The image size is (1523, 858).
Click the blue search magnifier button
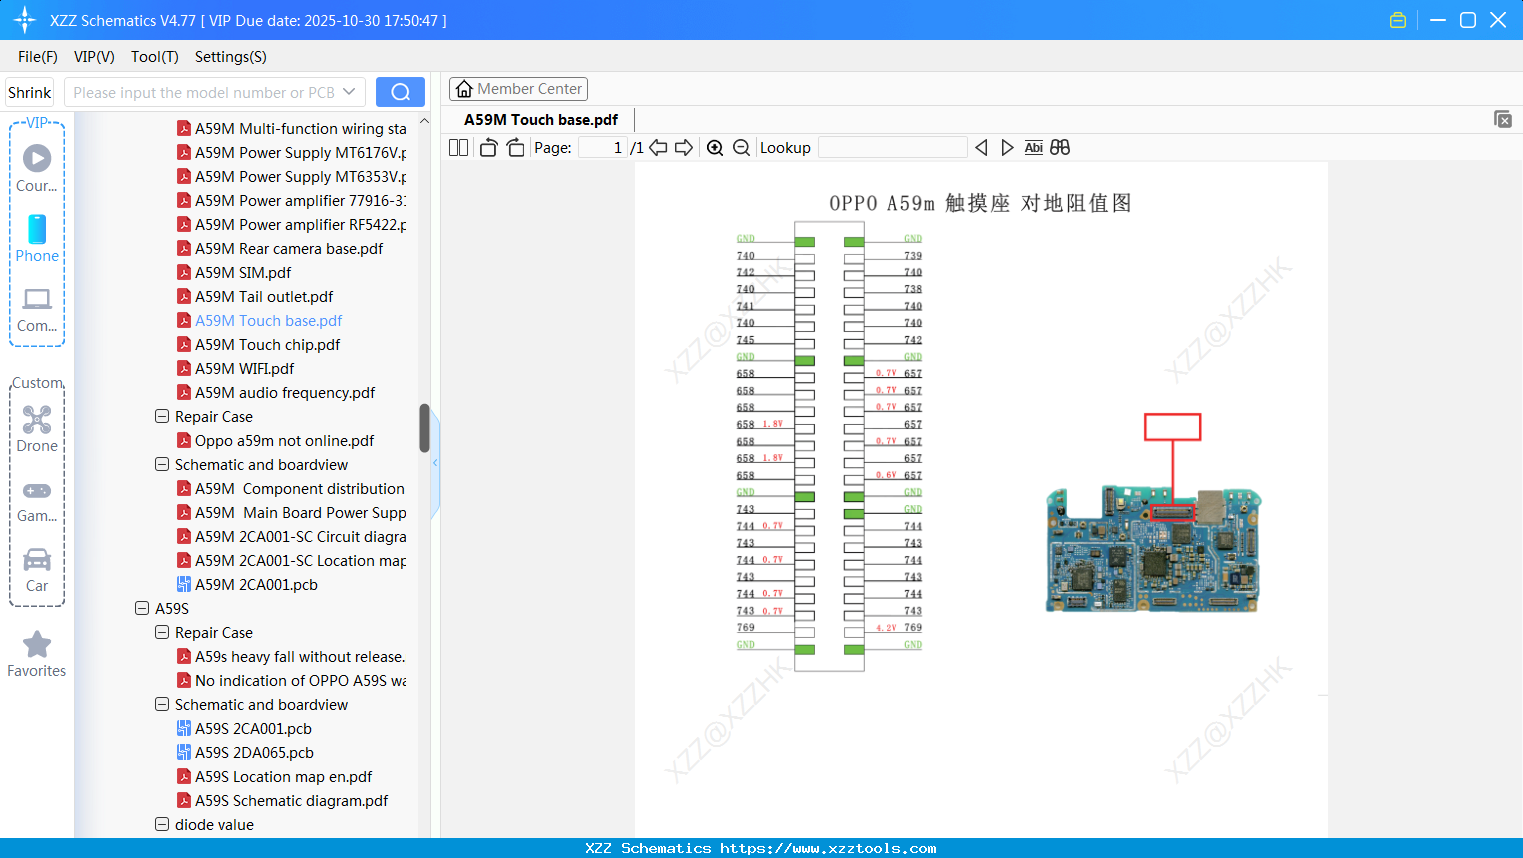coord(400,92)
